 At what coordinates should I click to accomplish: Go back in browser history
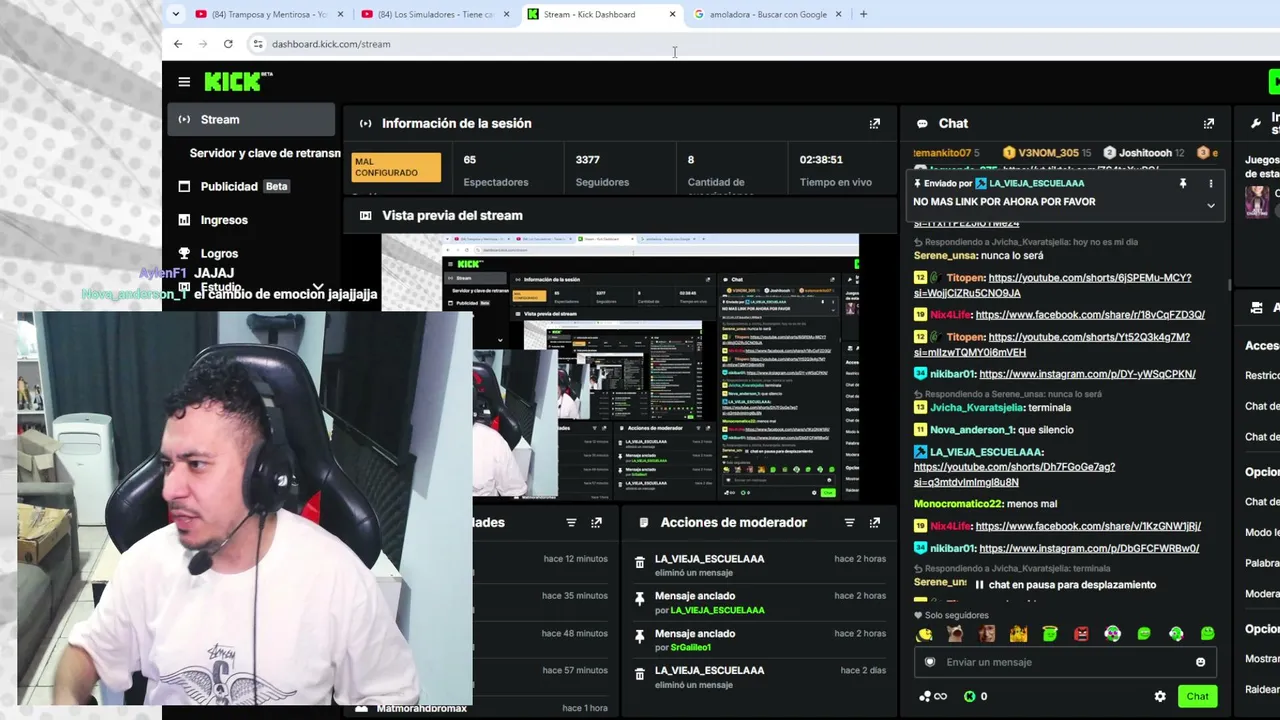[x=178, y=44]
